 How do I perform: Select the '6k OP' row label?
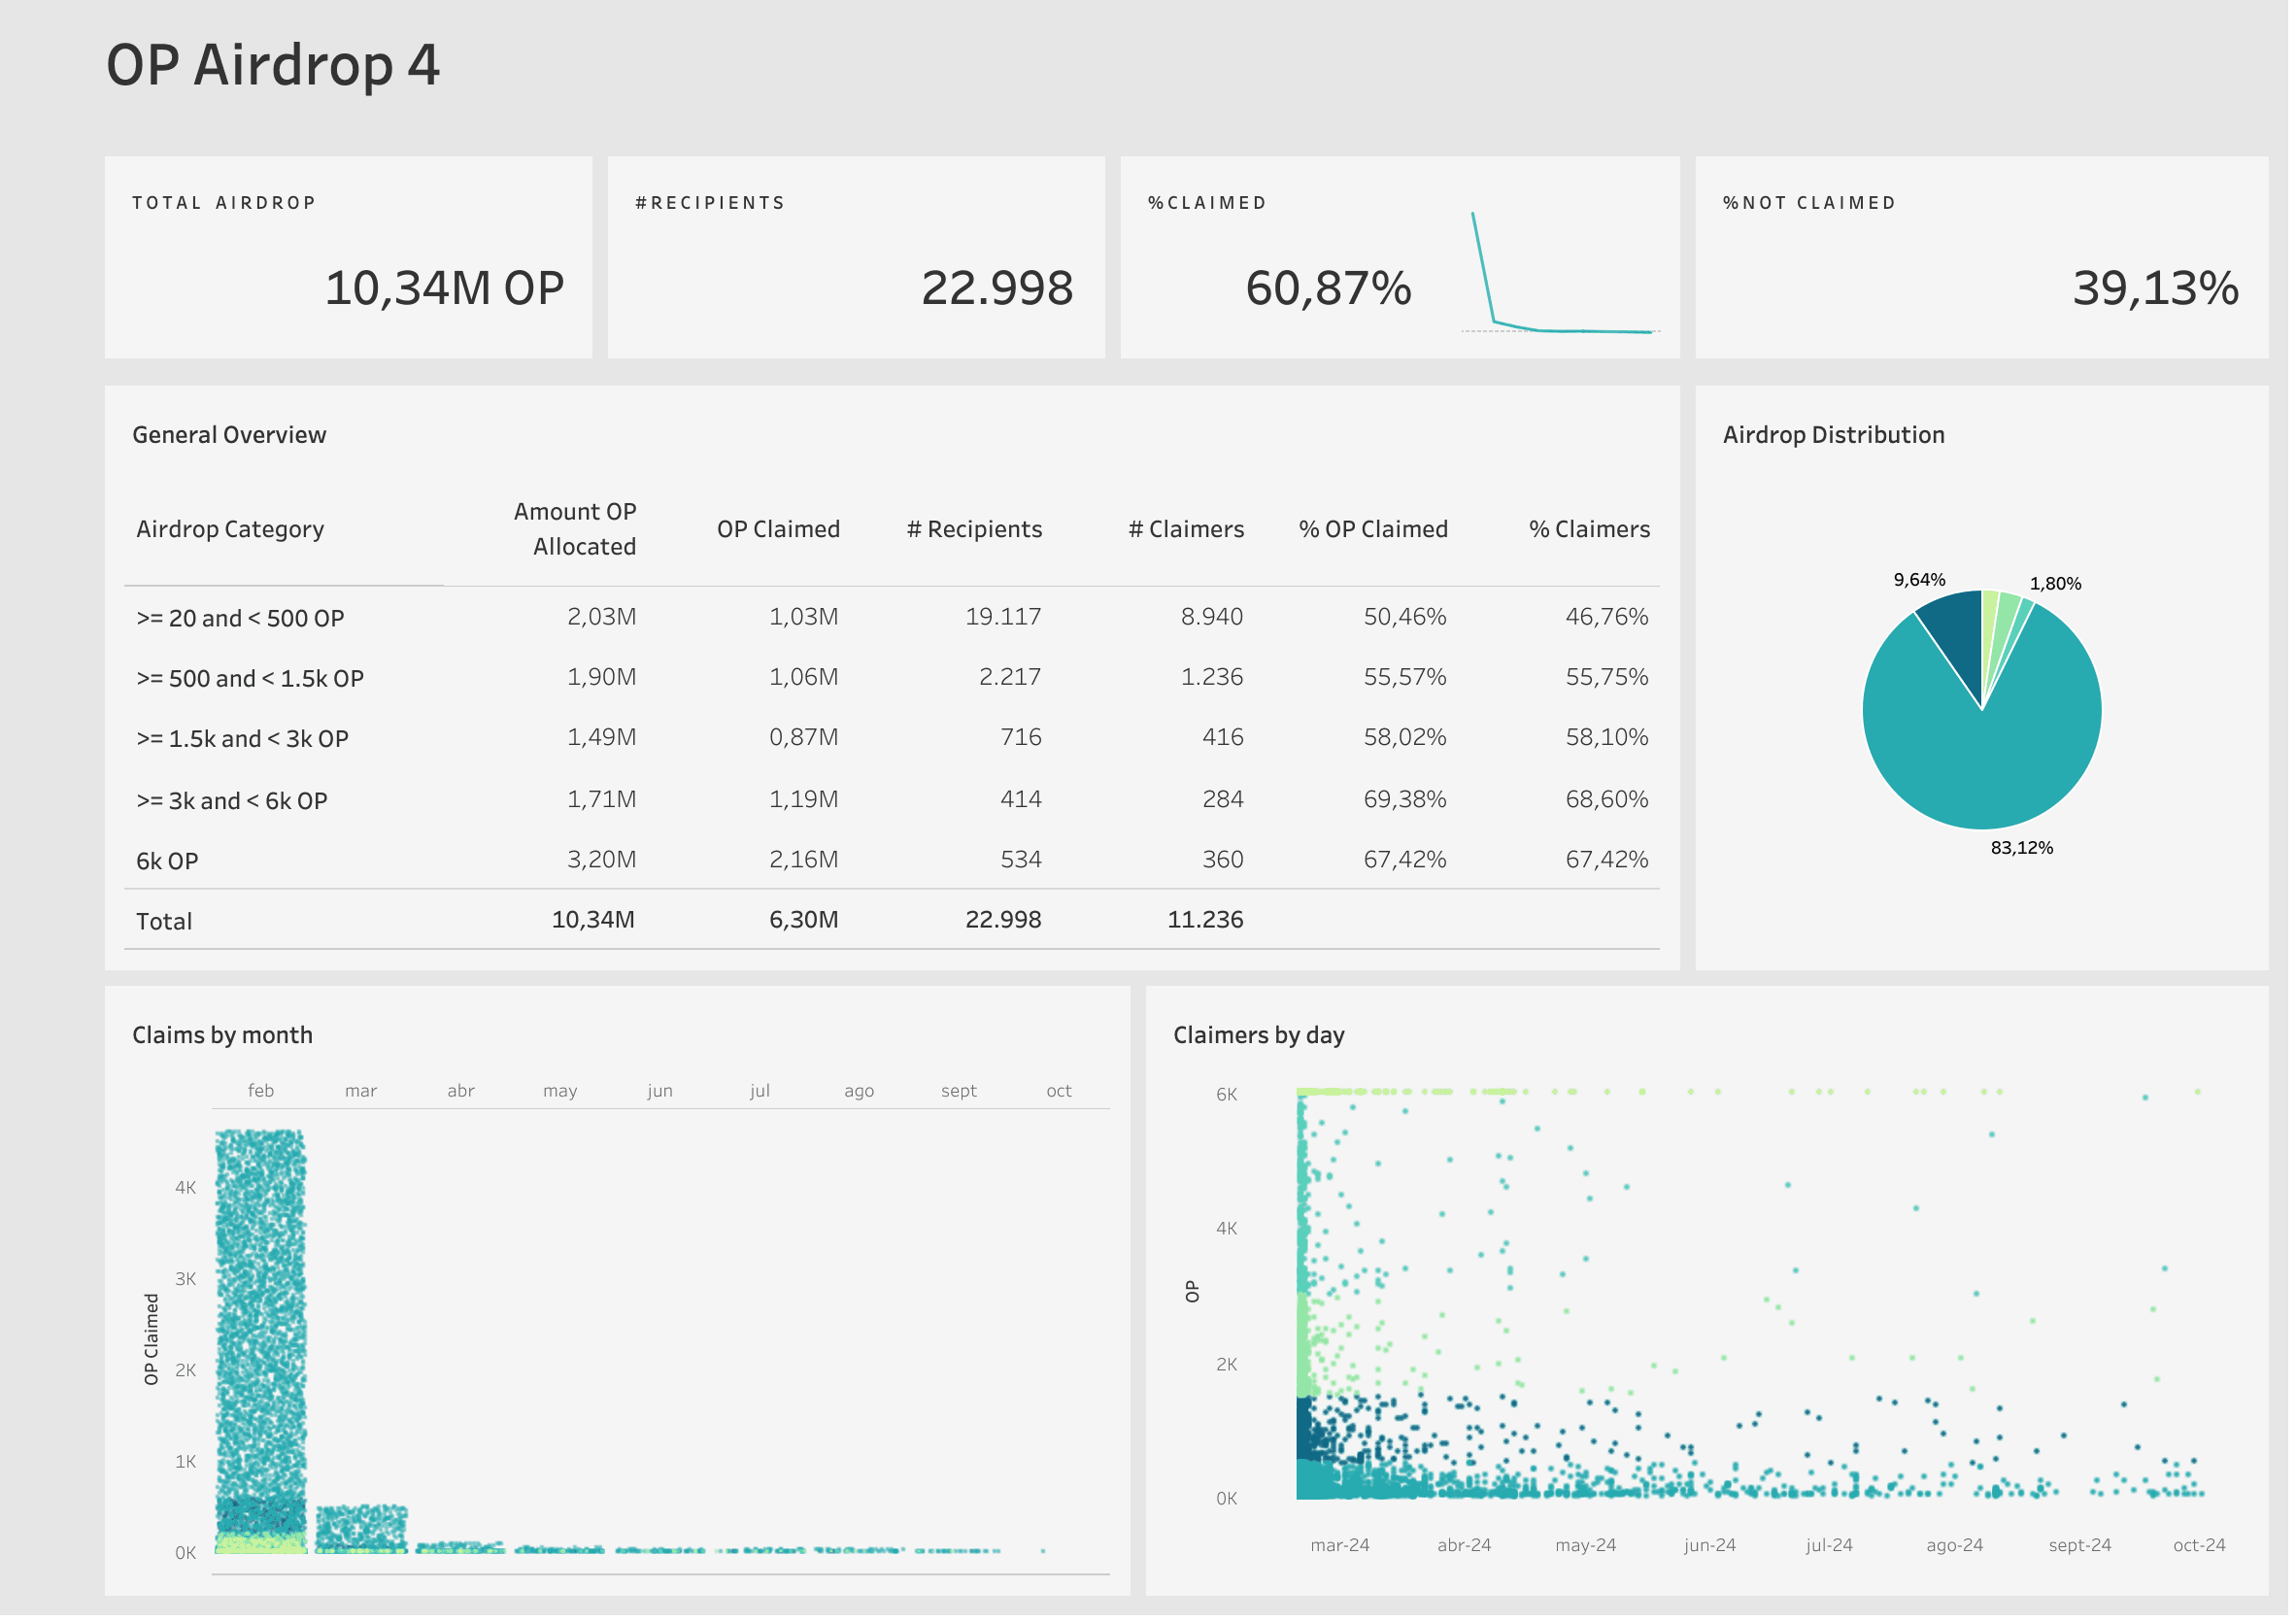click(168, 864)
